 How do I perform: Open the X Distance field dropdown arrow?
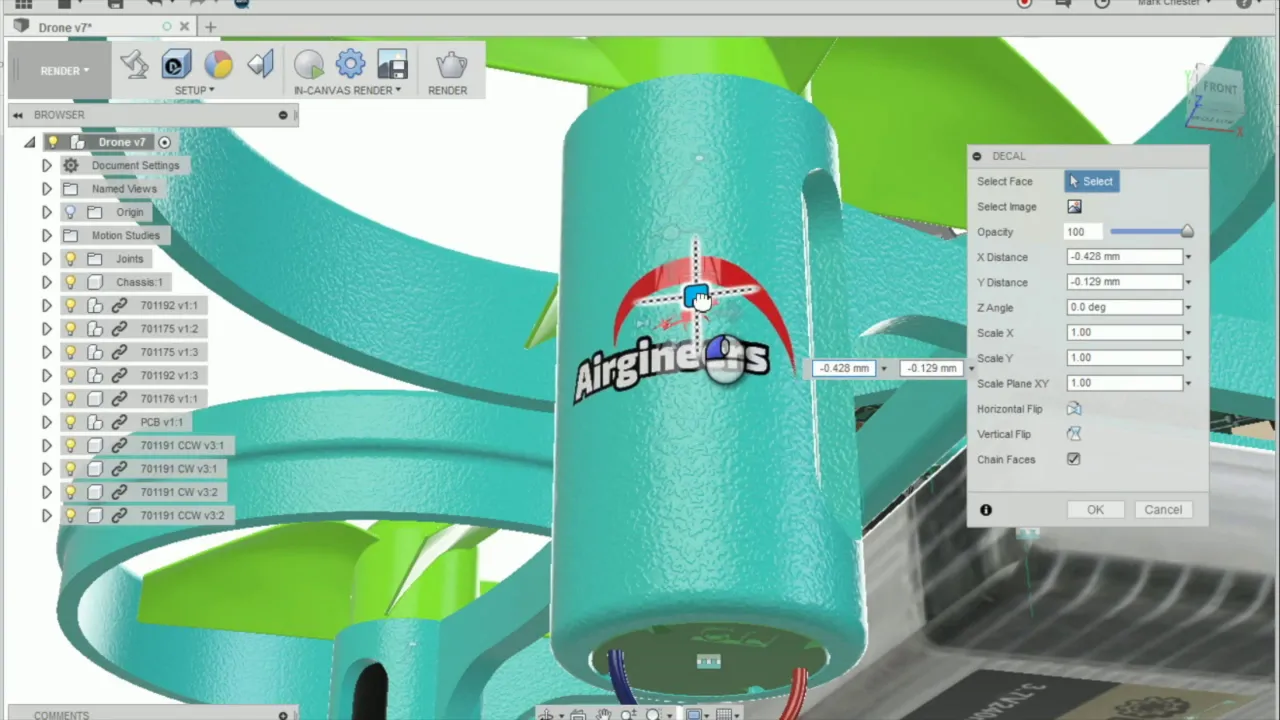point(1188,257)
